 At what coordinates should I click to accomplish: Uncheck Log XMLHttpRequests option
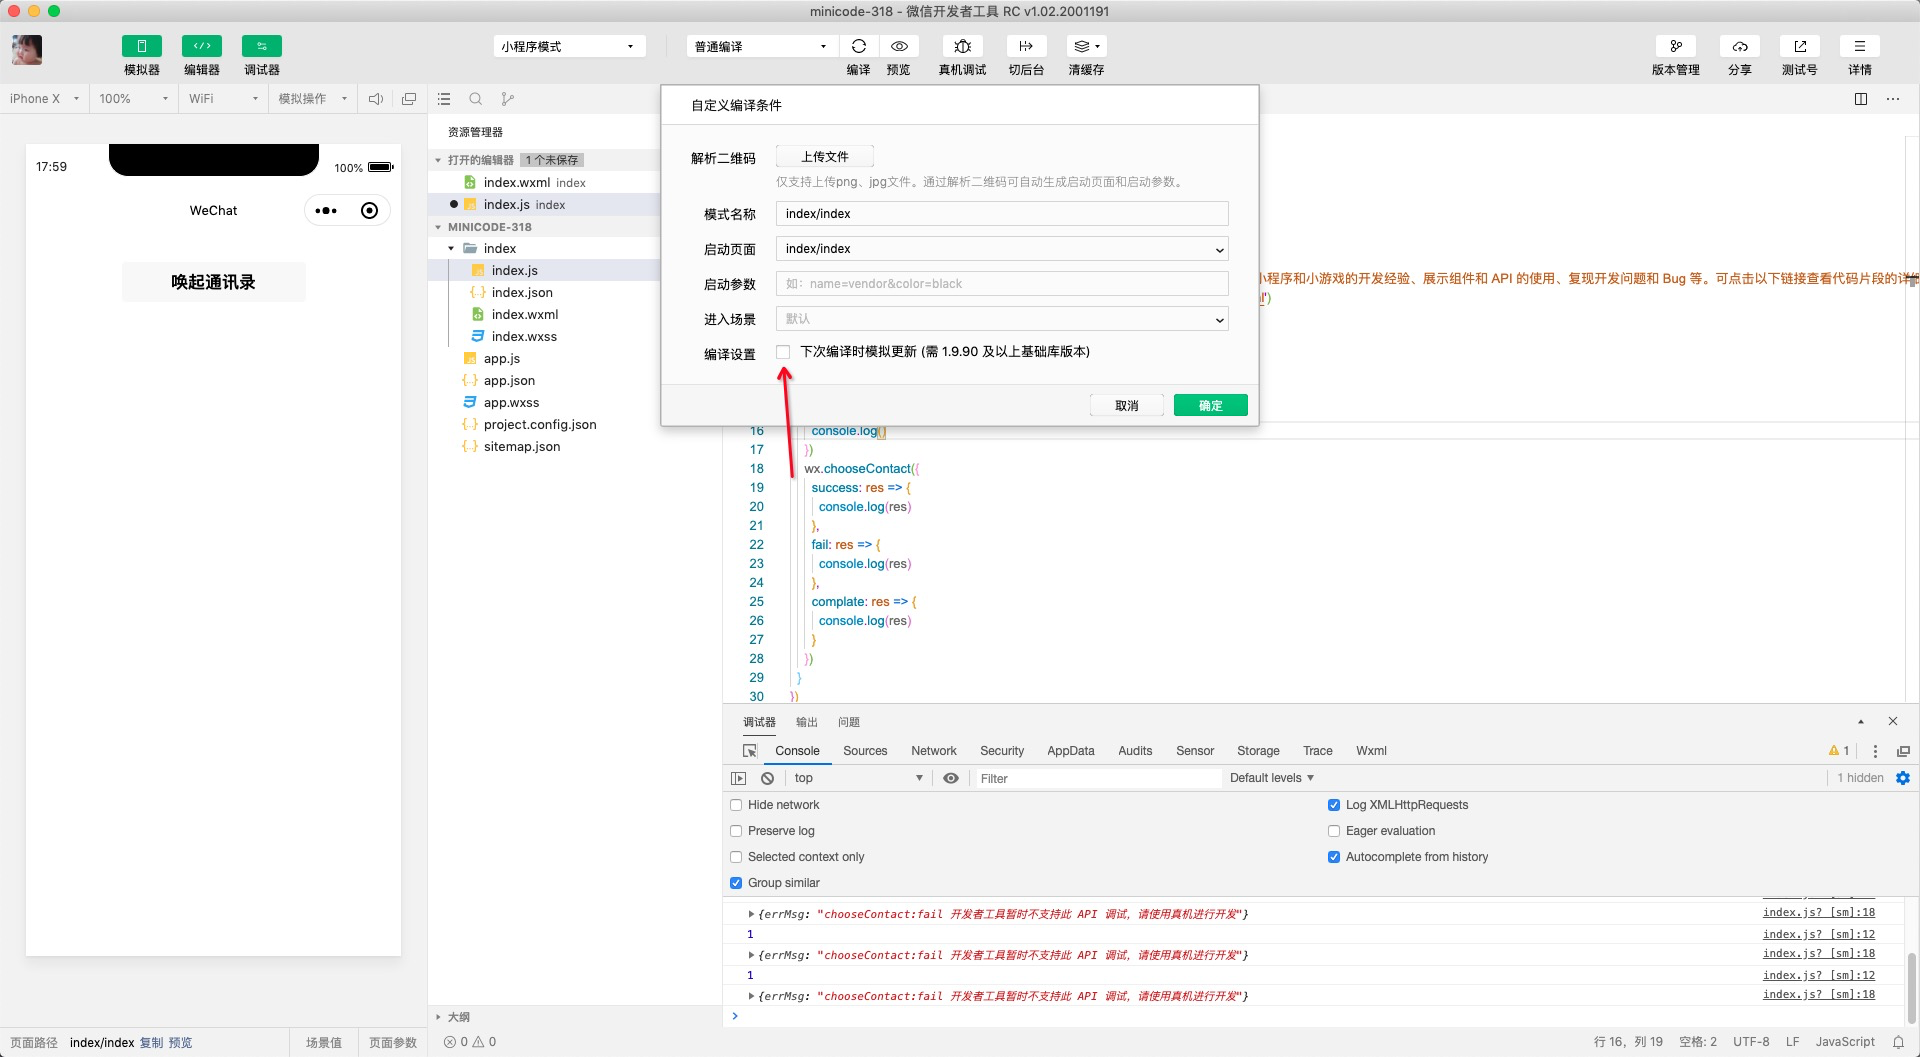pyautogui.click(x=1334, y=805)
